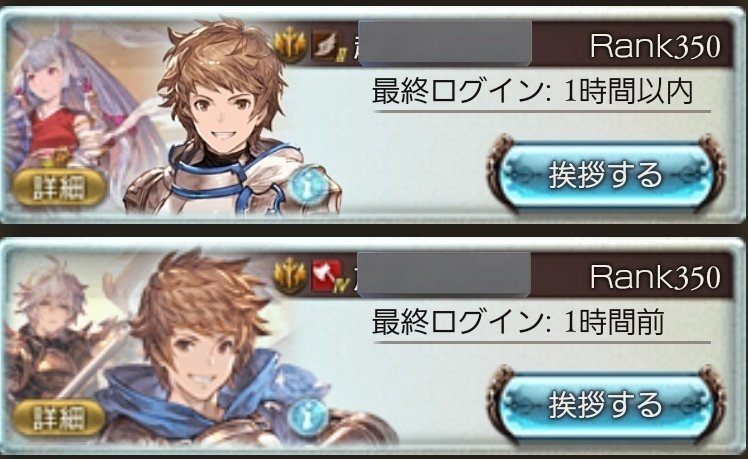The width and height of the screenshot is (748, 459).
Task: Click Rank350 on the 1時間前 friend card
Action: [655, 277]
